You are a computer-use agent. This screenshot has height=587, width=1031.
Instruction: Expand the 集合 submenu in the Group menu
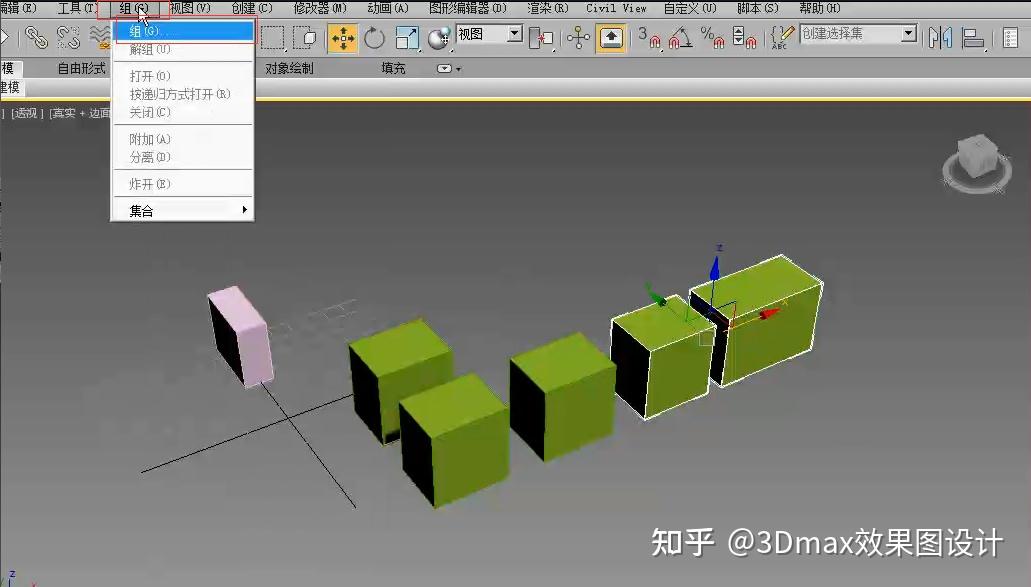click(160, 211)
